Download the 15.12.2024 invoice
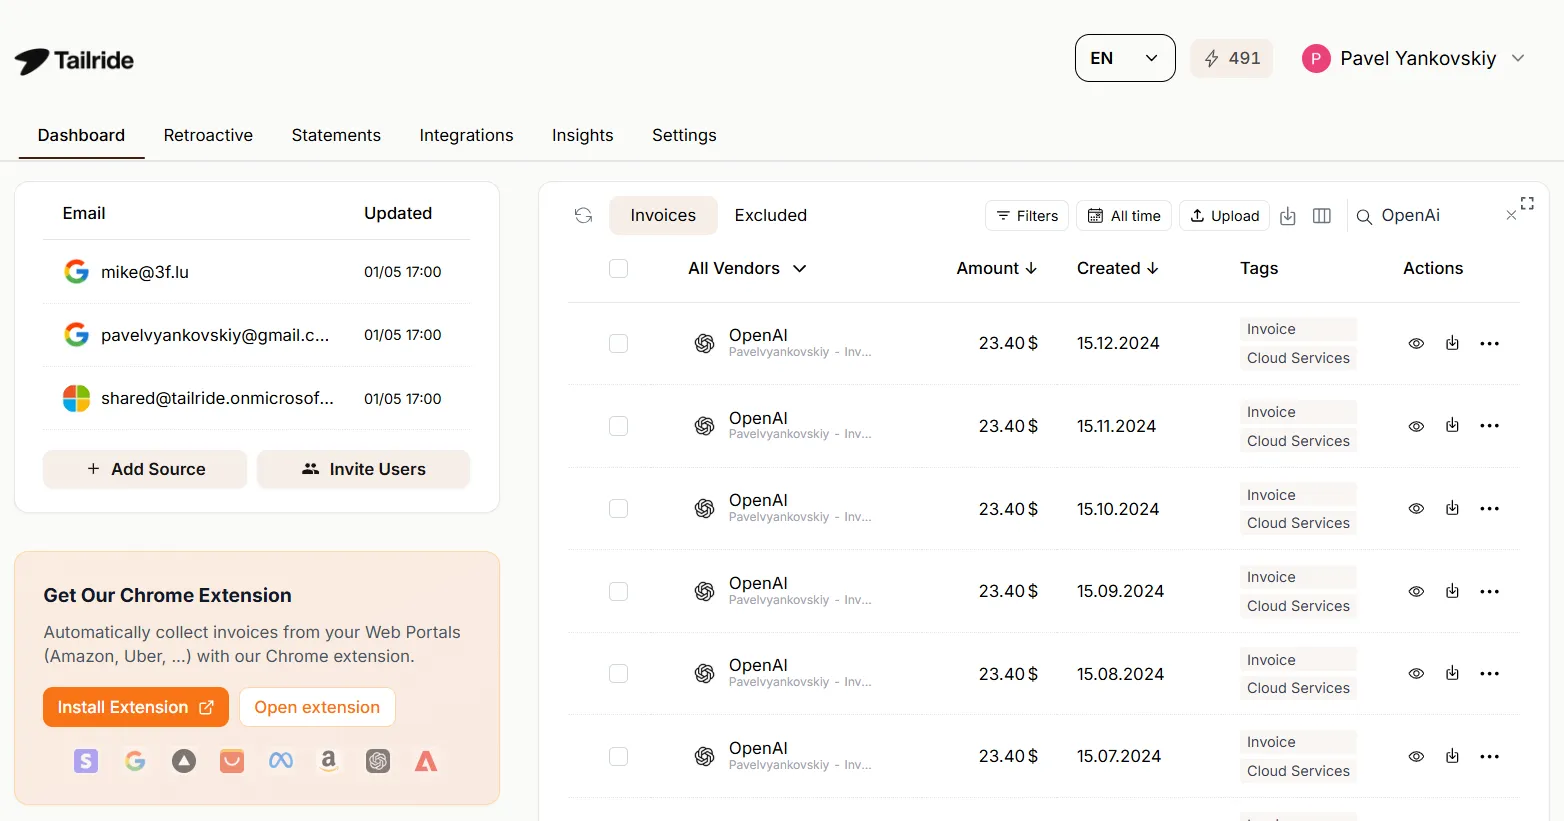Image resolution: width=1564 pixels, height=821 pixels. (x=1452, y=343)
